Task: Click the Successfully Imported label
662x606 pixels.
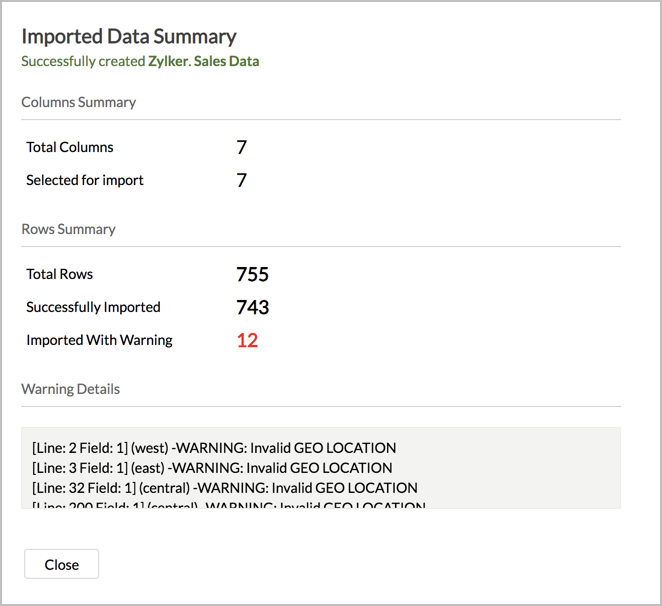Action: tap(93, 307)
